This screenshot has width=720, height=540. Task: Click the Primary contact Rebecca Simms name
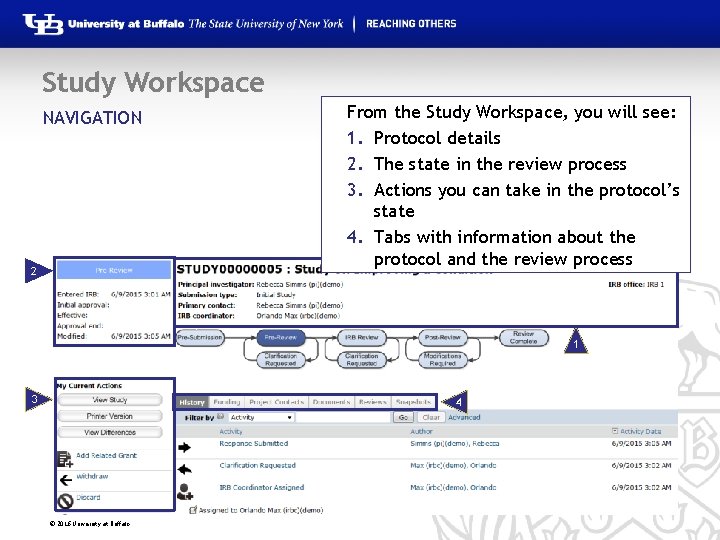[x=299, y=305]
